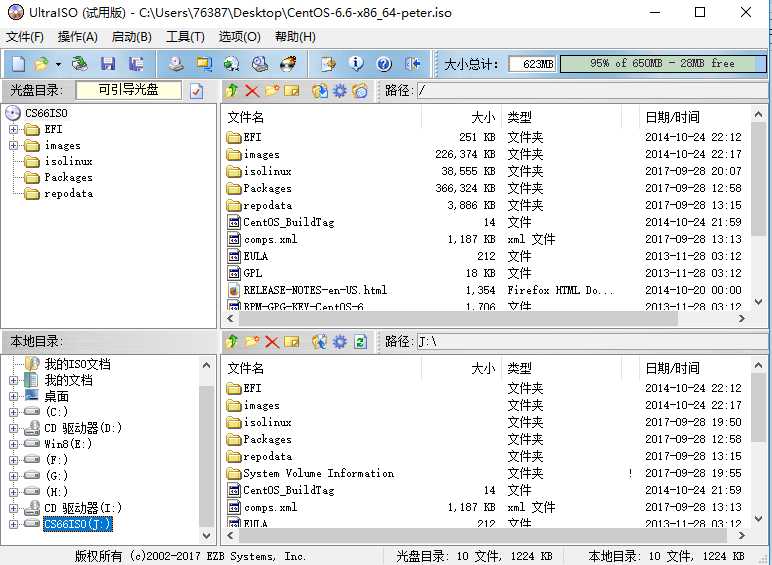Click the 可引导光盘 bootable disc field
Screen dimensions: 772x565
point(129,90)
